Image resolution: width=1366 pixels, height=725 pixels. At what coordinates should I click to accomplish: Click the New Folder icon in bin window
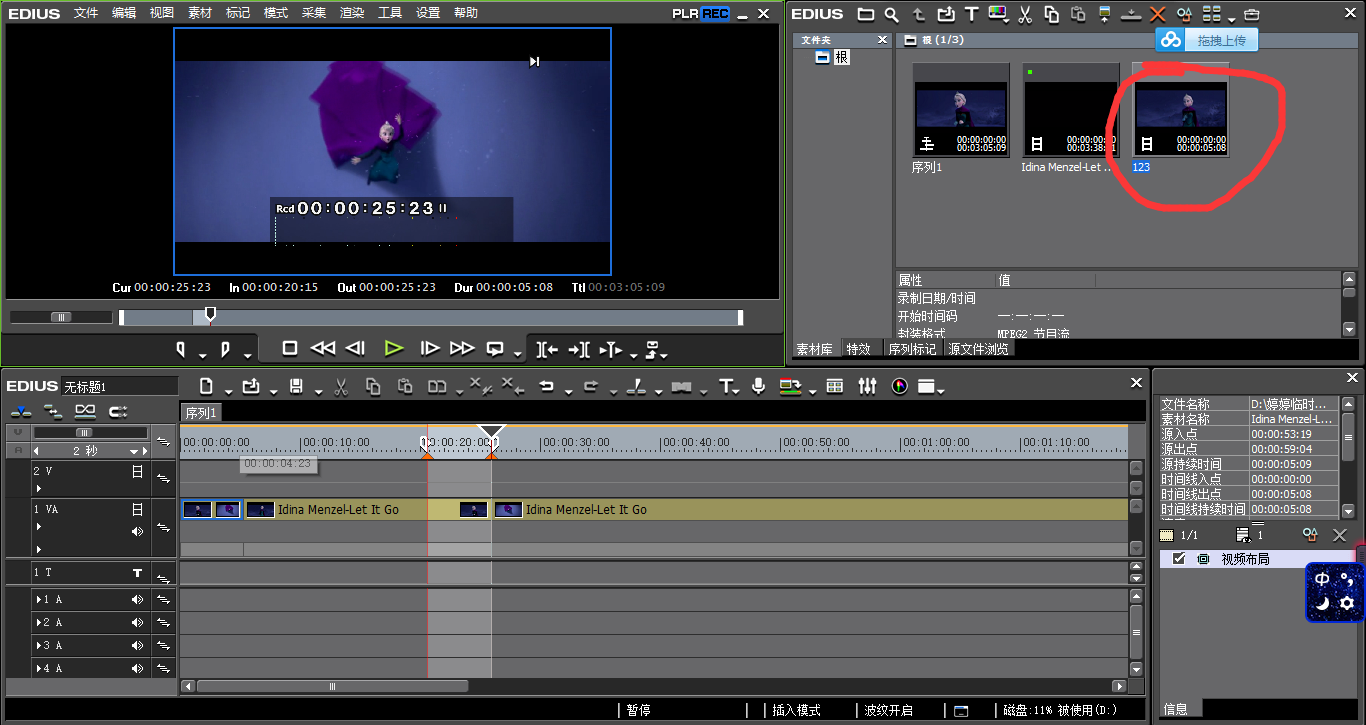[866, 14]
